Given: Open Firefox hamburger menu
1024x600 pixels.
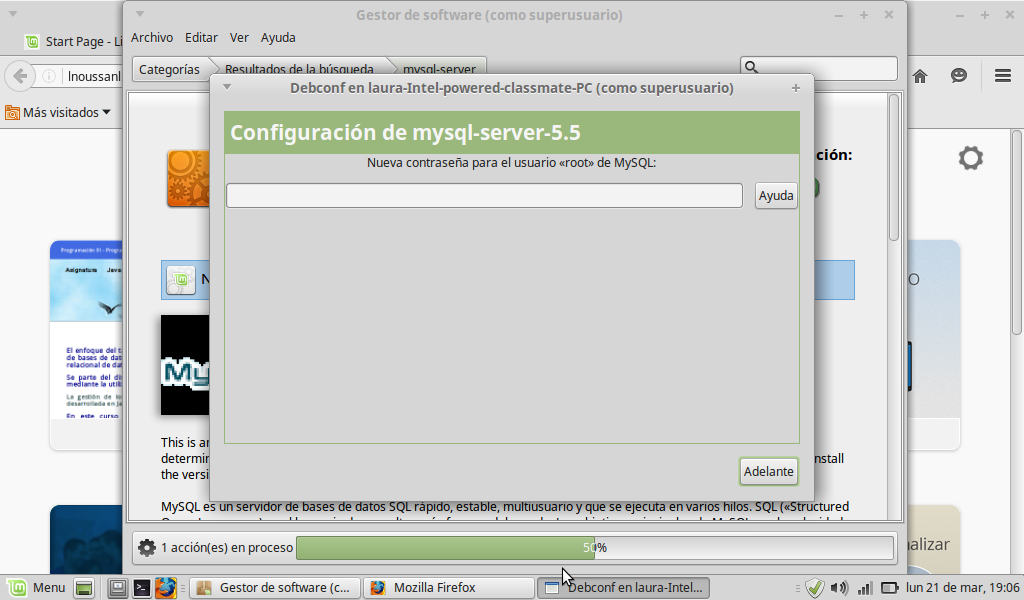Looking at the screenshot, I should [1002, 76].
